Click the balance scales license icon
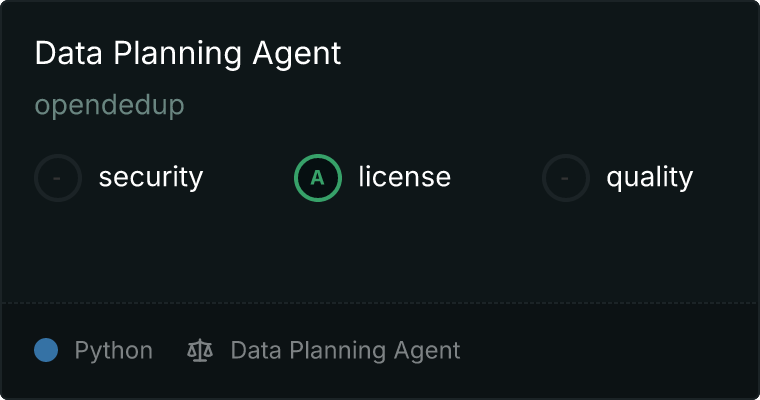 click(200, 351)
